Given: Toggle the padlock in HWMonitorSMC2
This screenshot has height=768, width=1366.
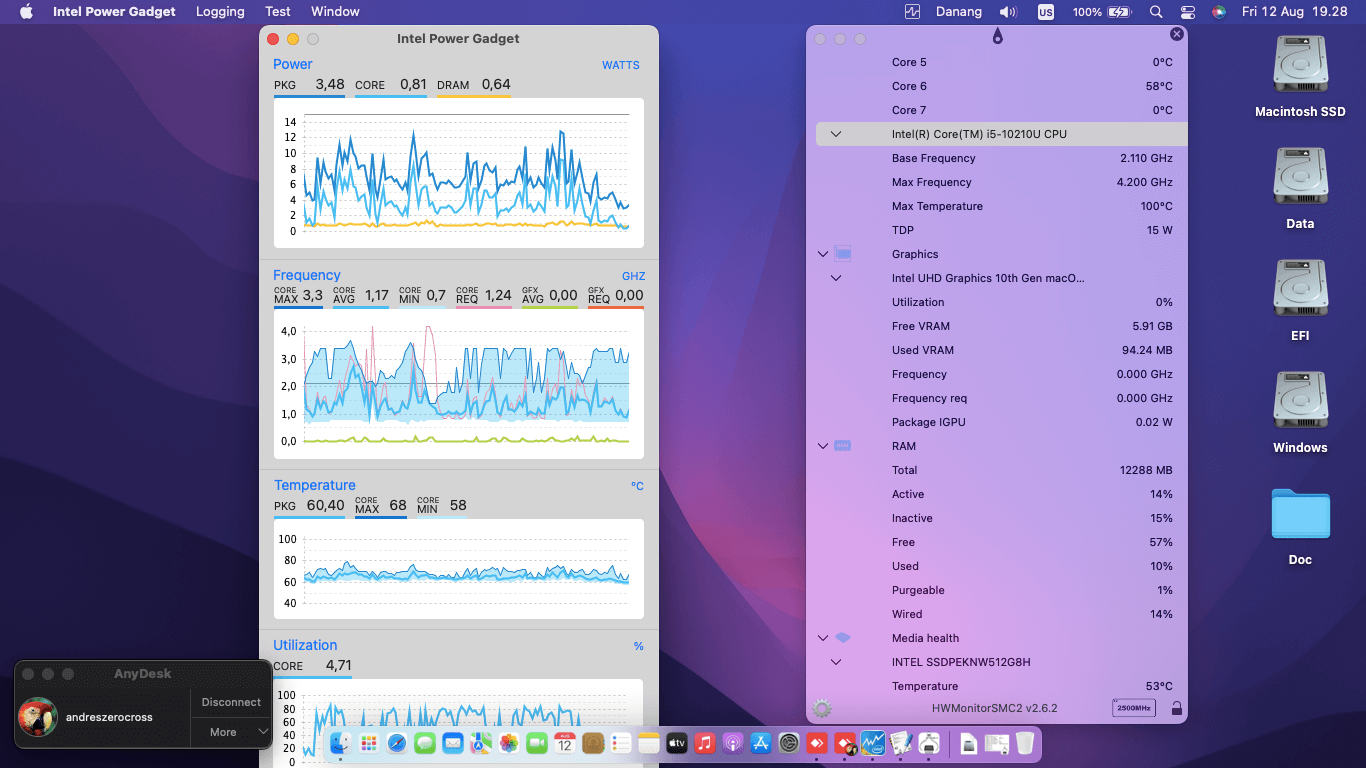Looking at the screenshot, I should 1176,709.
